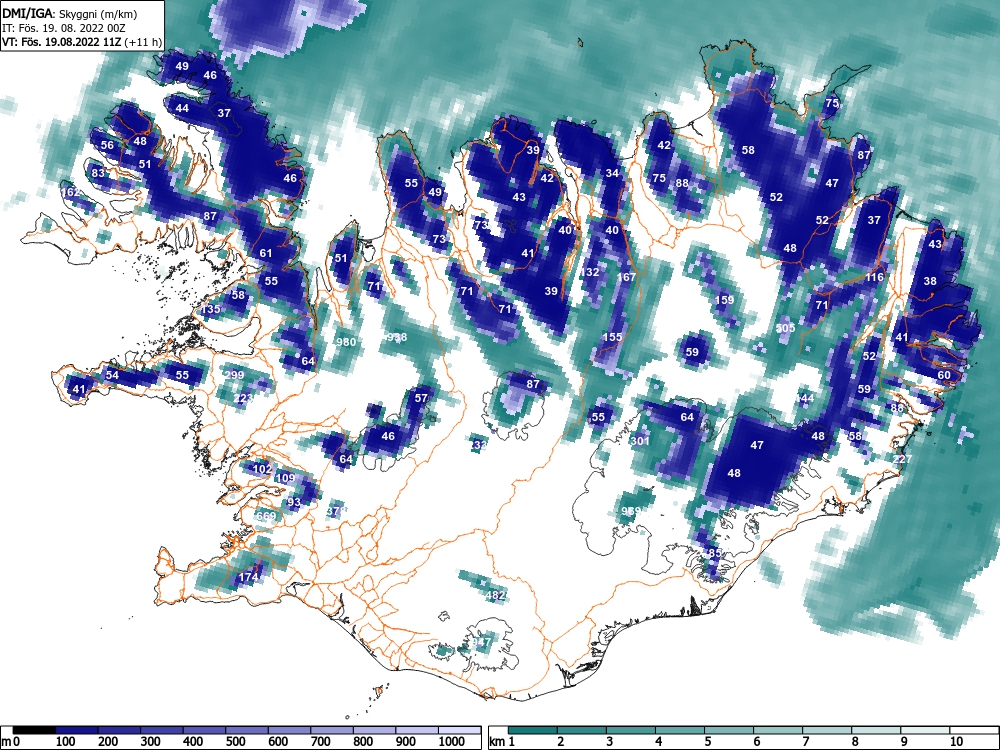1000x750 pixels.
Task: Click the visibility value 505 on the map
Action: 786,328
